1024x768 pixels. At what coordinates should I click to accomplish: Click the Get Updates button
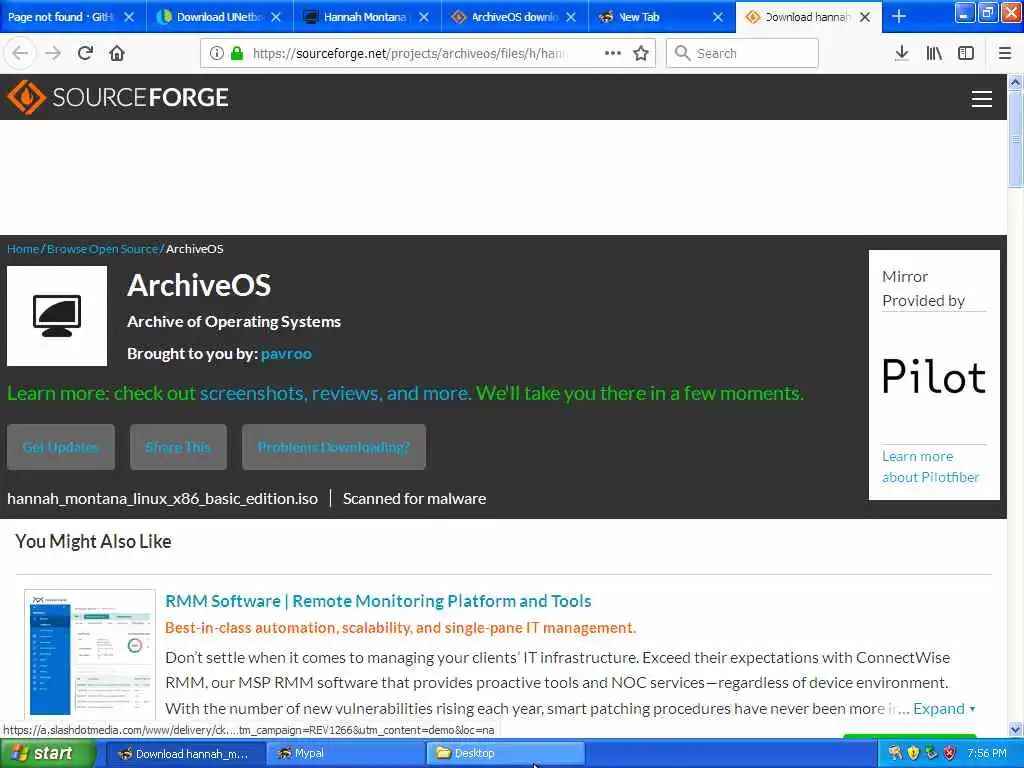click(61, 447)
